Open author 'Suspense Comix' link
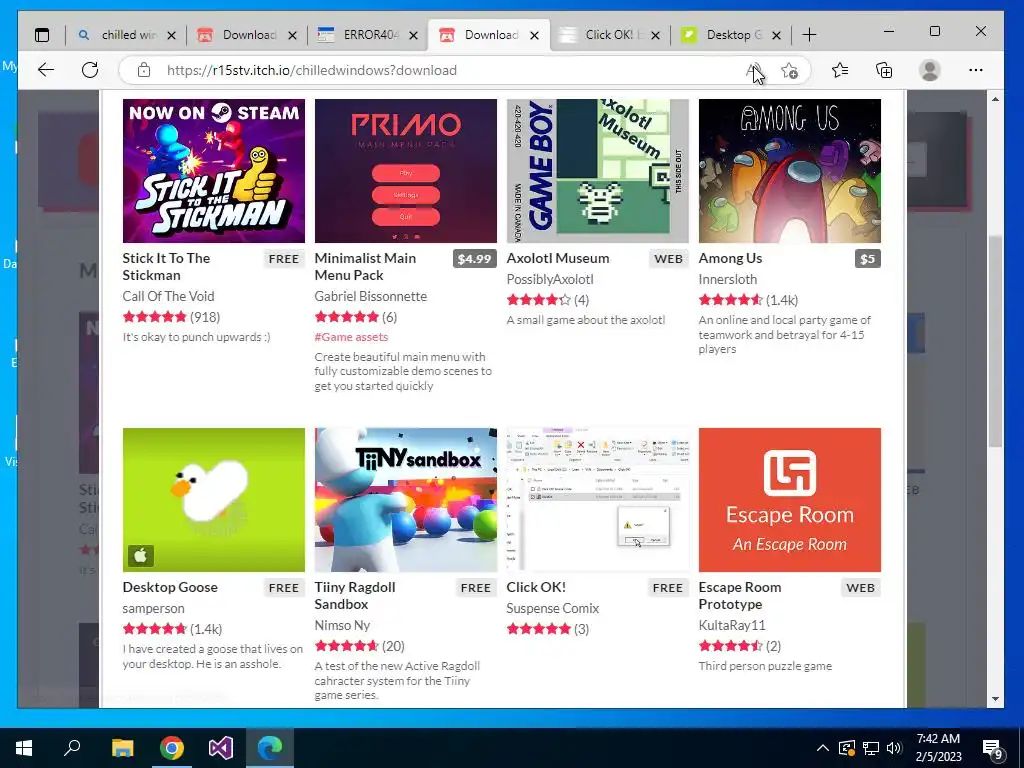The width and height of the screenshot is (1024, 768). pyautogui.click(x=552, y=608)
